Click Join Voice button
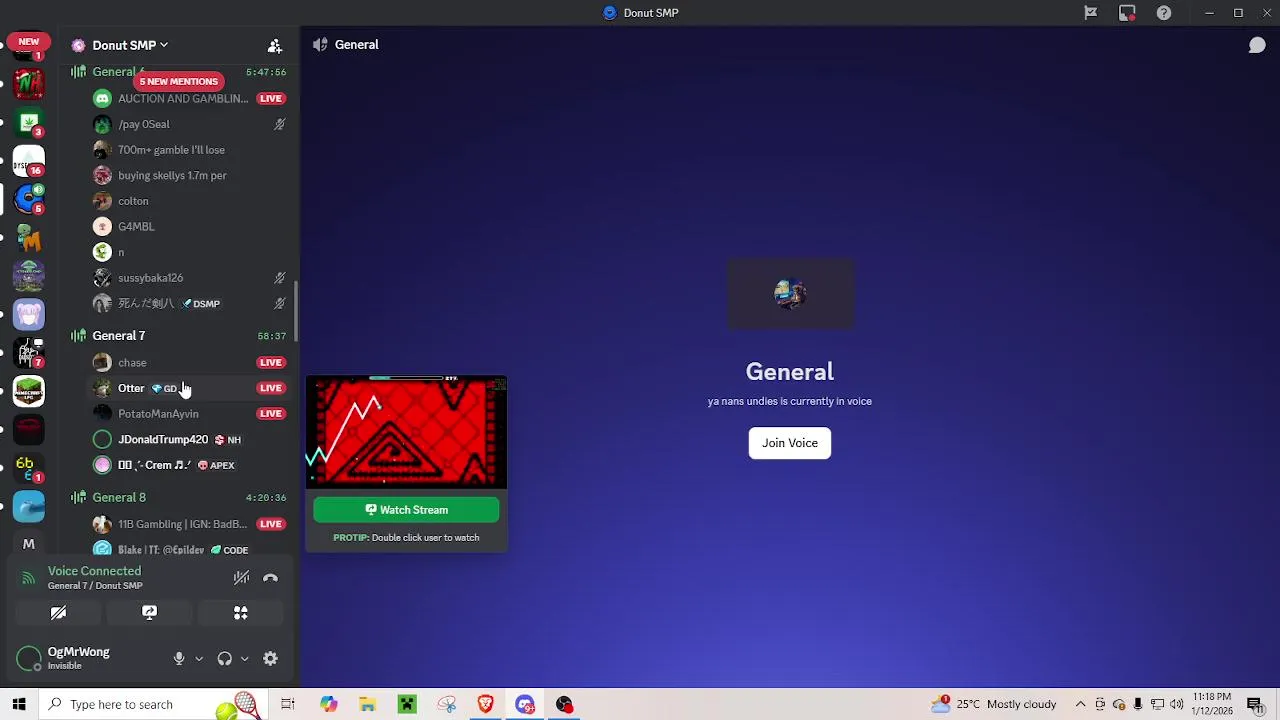This screenshot has height=720, width=1280. 790,443
